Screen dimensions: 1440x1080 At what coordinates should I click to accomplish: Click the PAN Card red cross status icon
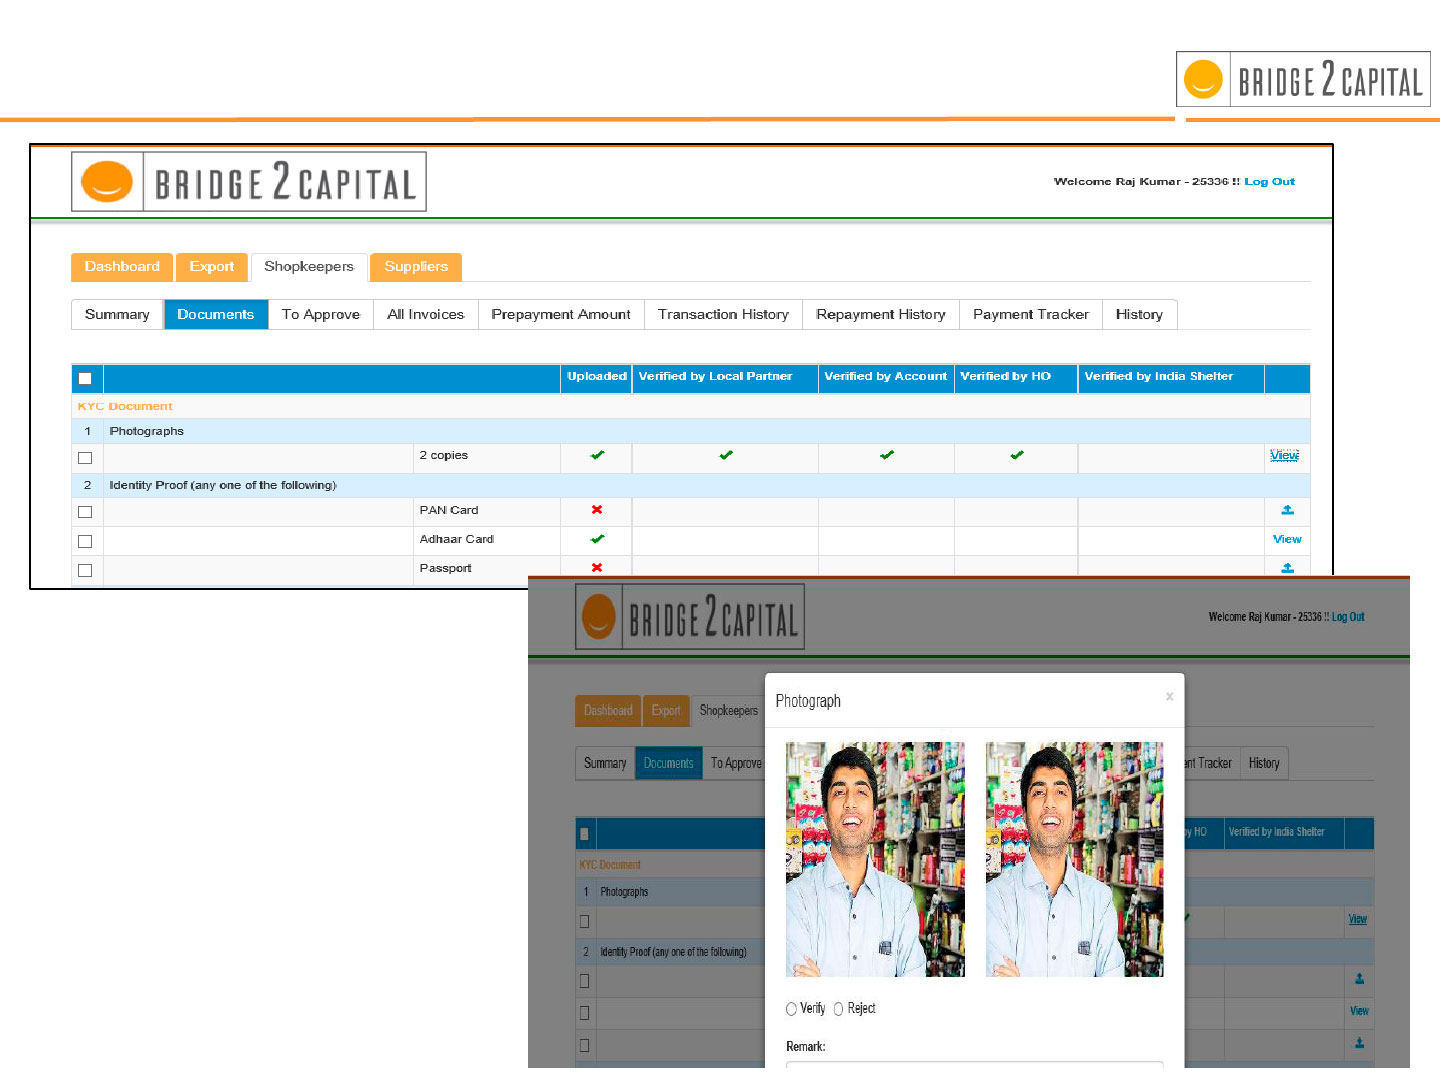click(x=597, y=510)
